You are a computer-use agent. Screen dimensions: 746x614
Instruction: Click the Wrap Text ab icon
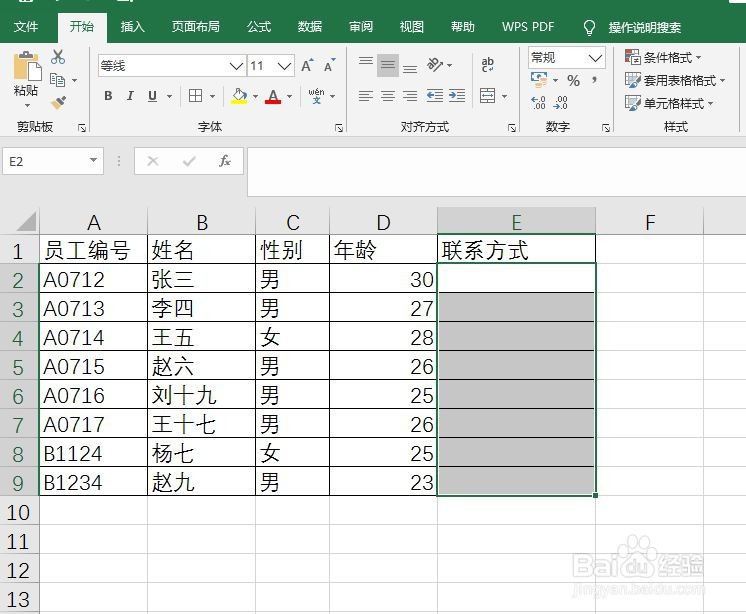(487, 65)
